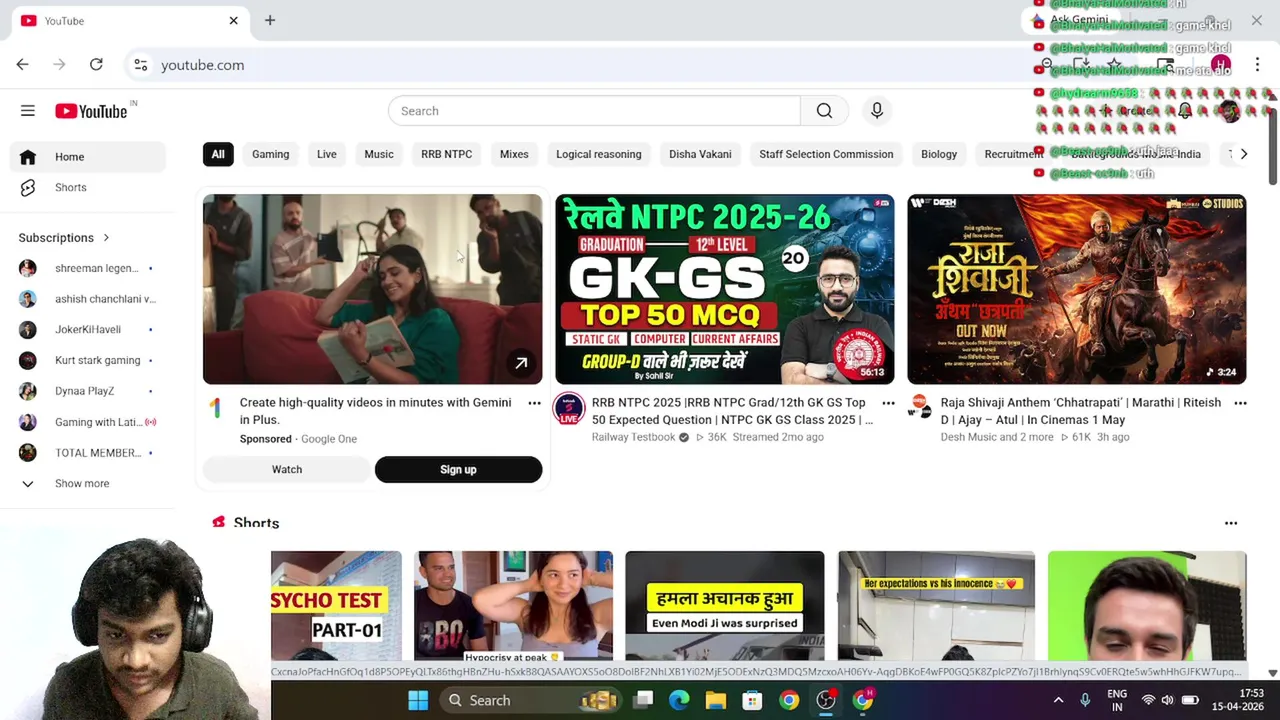This screenshot has height=720, width=1280.
Task: Close the YouTube browser tab
Action: (233, 20)
